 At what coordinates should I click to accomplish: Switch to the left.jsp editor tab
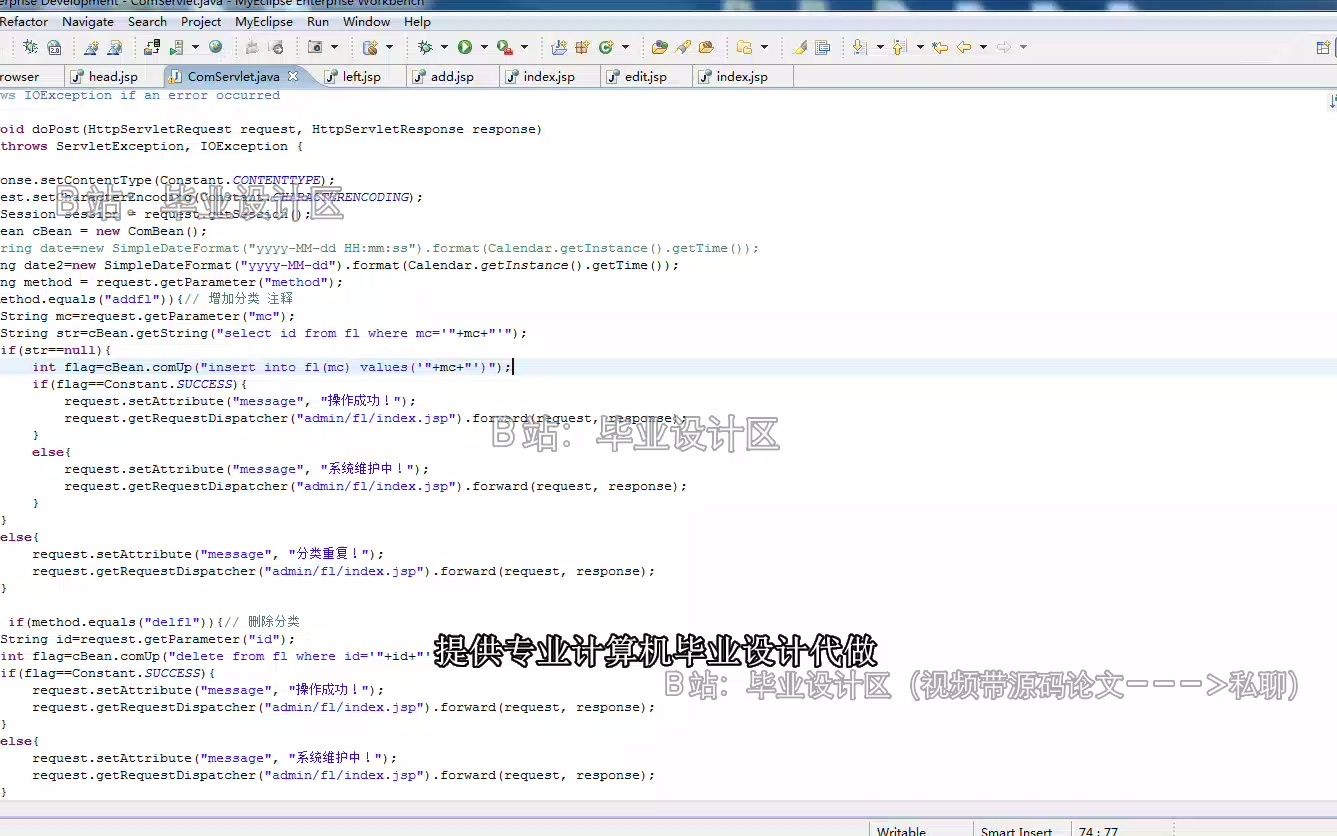(361, 76)
